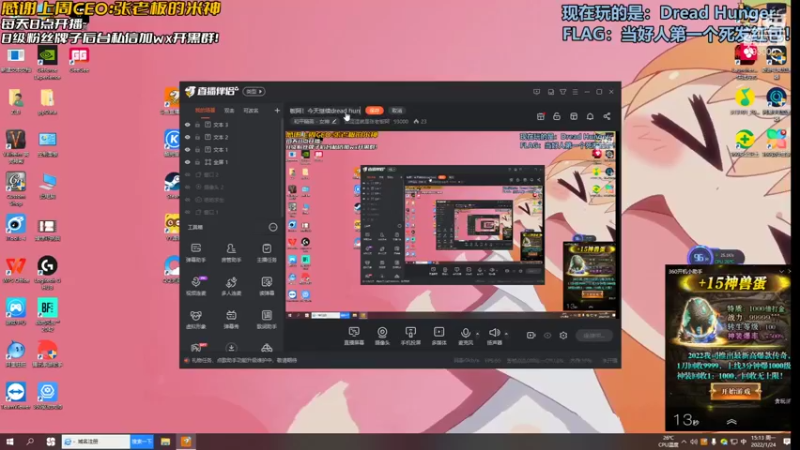The height and width of the screenshot is (450, 800).
Task: Expand microphone options arrow
Action: 478,334
